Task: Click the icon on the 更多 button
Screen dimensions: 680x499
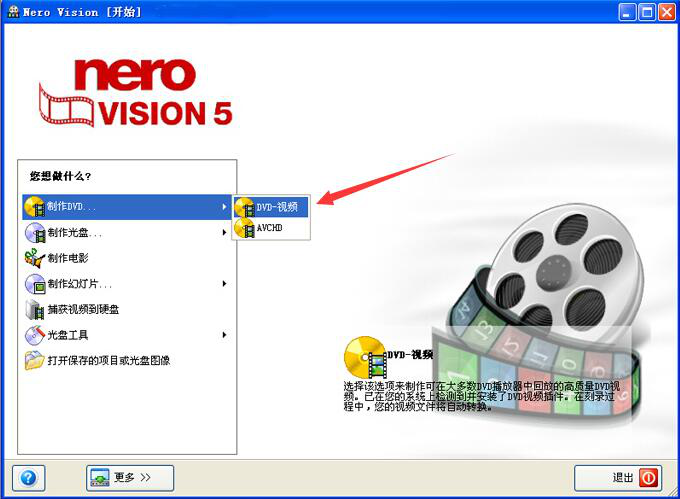Action: (x=99, y=478)
